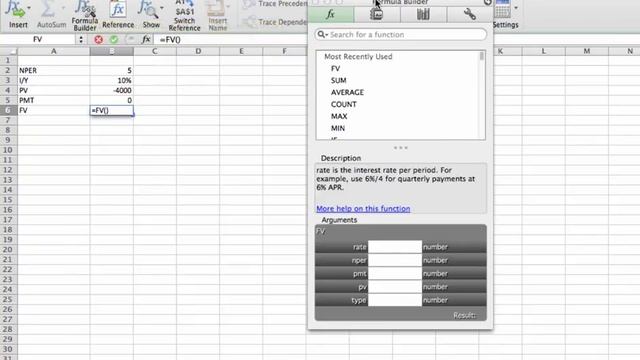Expand the Show dropdown arrow
640x360 pixels.
(x=162, y=8)
